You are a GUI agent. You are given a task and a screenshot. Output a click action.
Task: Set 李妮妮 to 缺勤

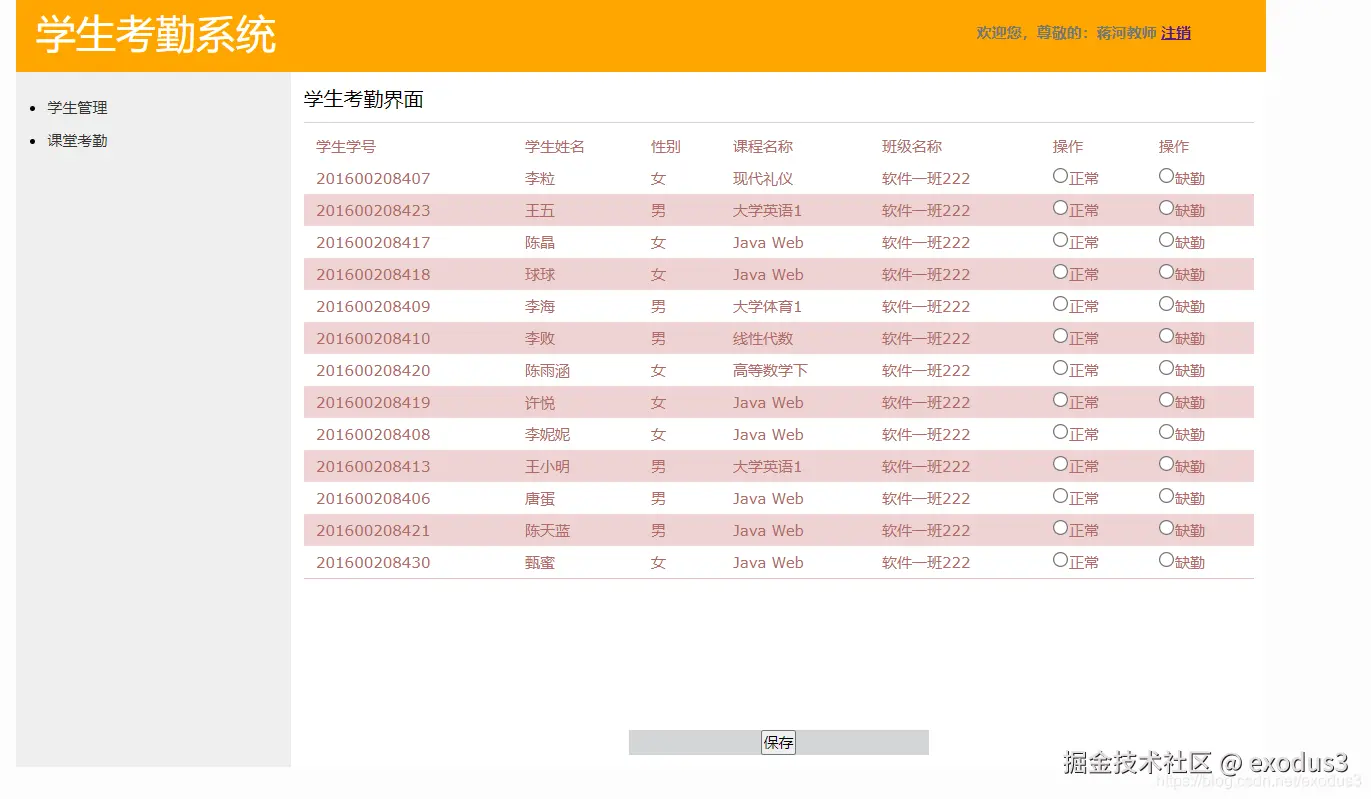tap(1166, 432)
